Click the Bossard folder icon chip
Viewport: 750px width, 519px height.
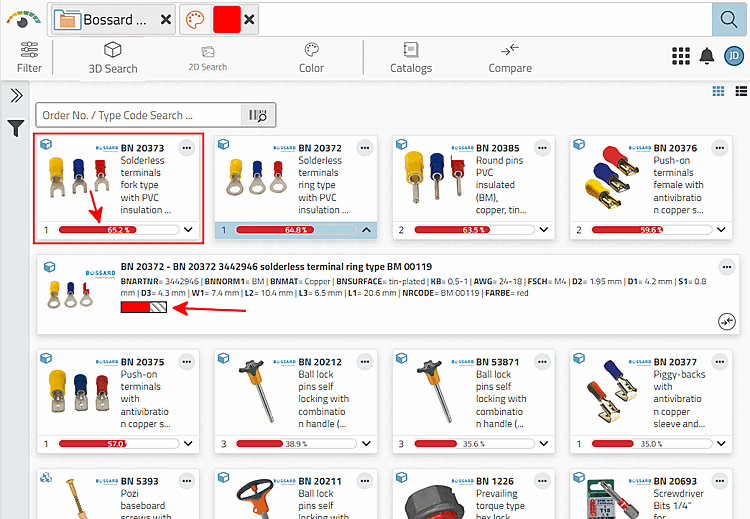coord(67,20)
